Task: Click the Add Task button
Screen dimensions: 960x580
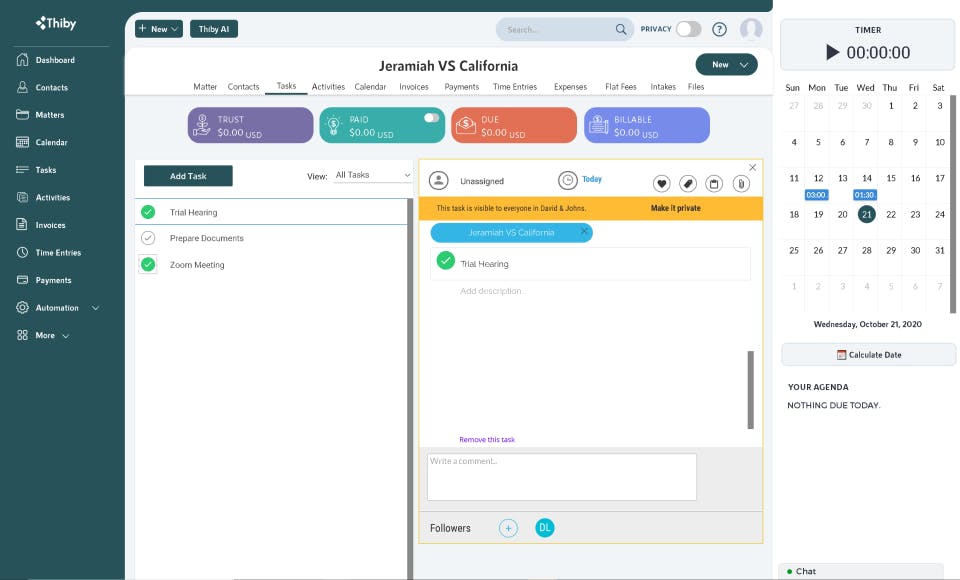Action: (x=188, y=176)
